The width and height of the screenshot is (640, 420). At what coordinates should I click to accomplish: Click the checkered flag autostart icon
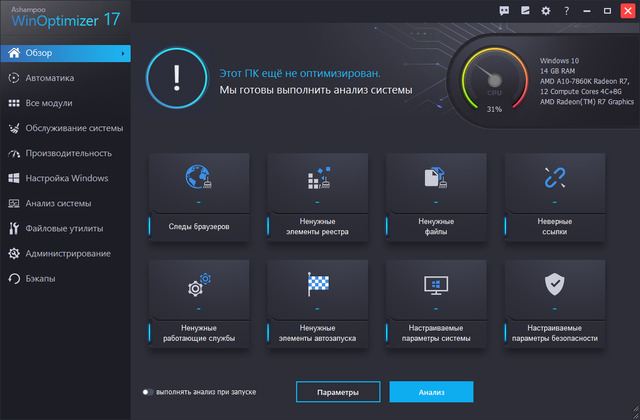318,284
